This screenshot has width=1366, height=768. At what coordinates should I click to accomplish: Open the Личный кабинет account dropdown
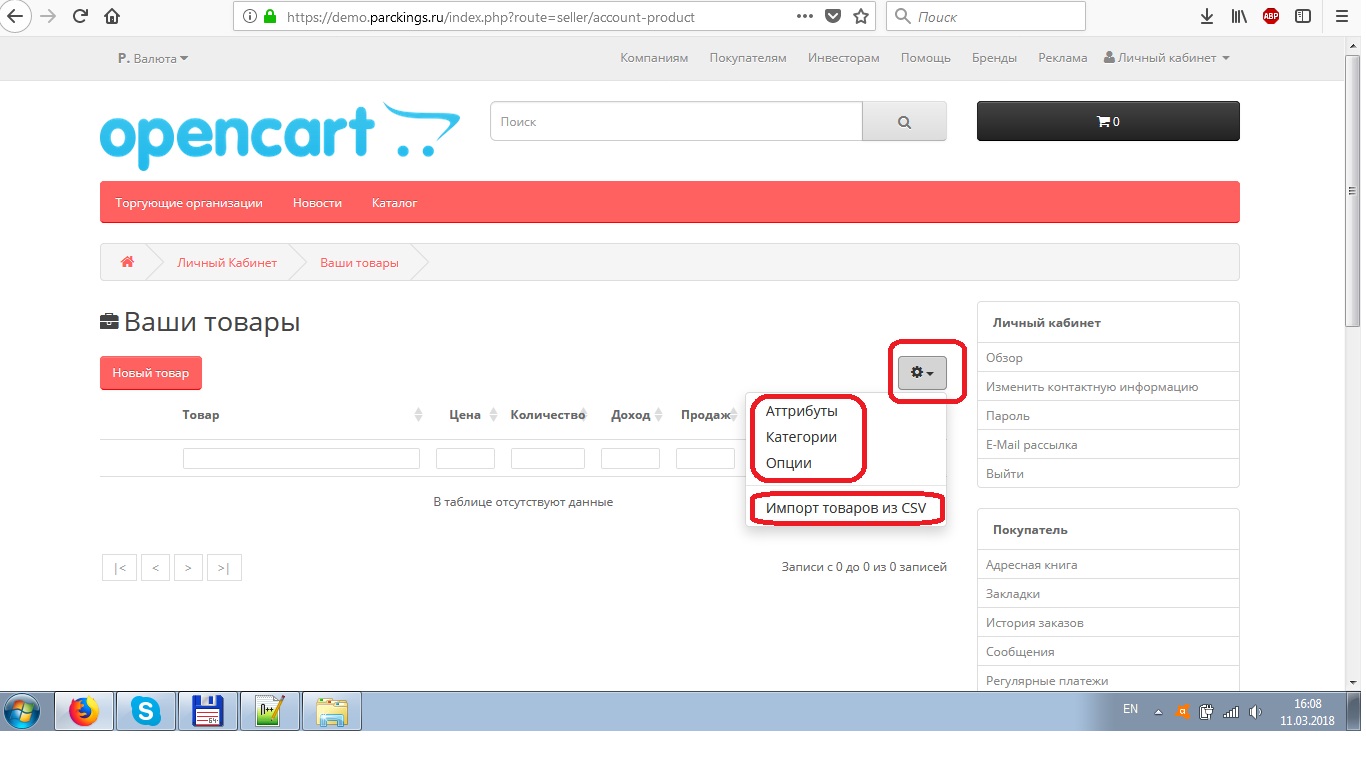pos(1166,58)
